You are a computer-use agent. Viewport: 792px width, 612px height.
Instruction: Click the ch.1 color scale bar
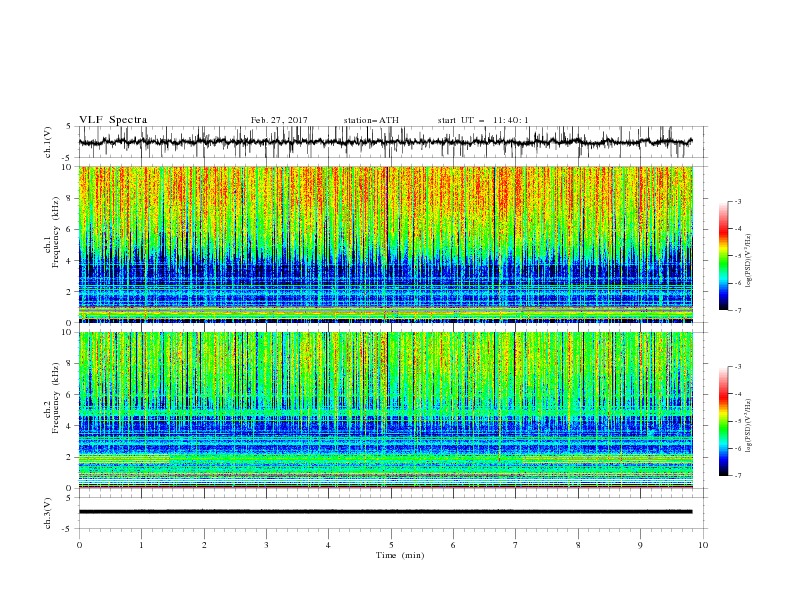point(724,256)
